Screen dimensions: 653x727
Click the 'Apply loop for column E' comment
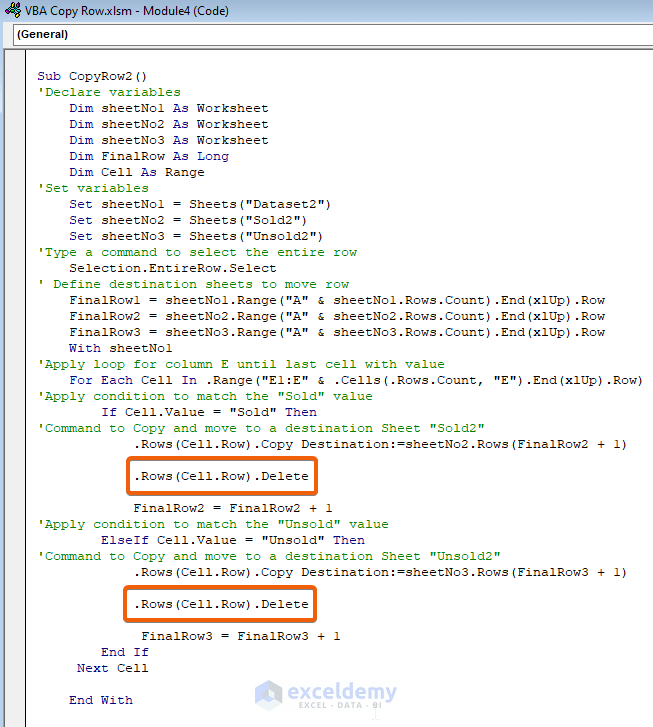pos(241,364)
